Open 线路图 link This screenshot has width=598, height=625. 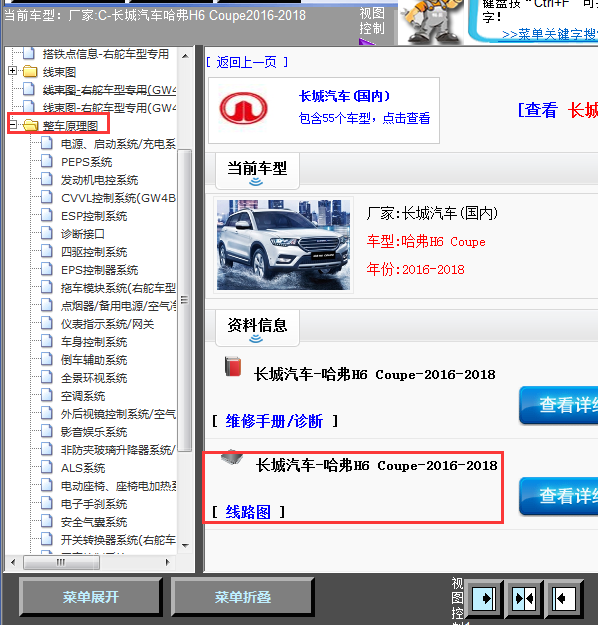click(x=248, y=512)
